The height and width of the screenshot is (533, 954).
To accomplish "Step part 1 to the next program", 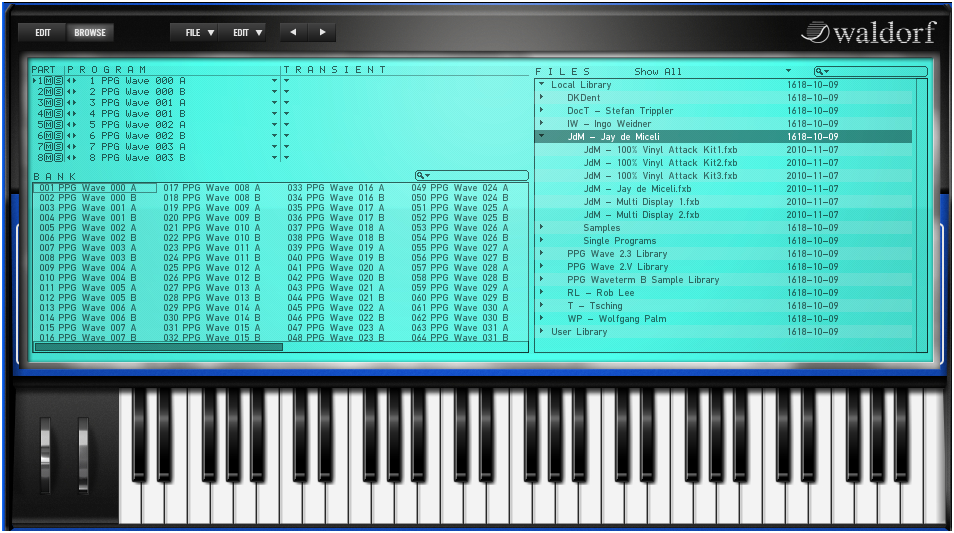I will pos(74,81).
